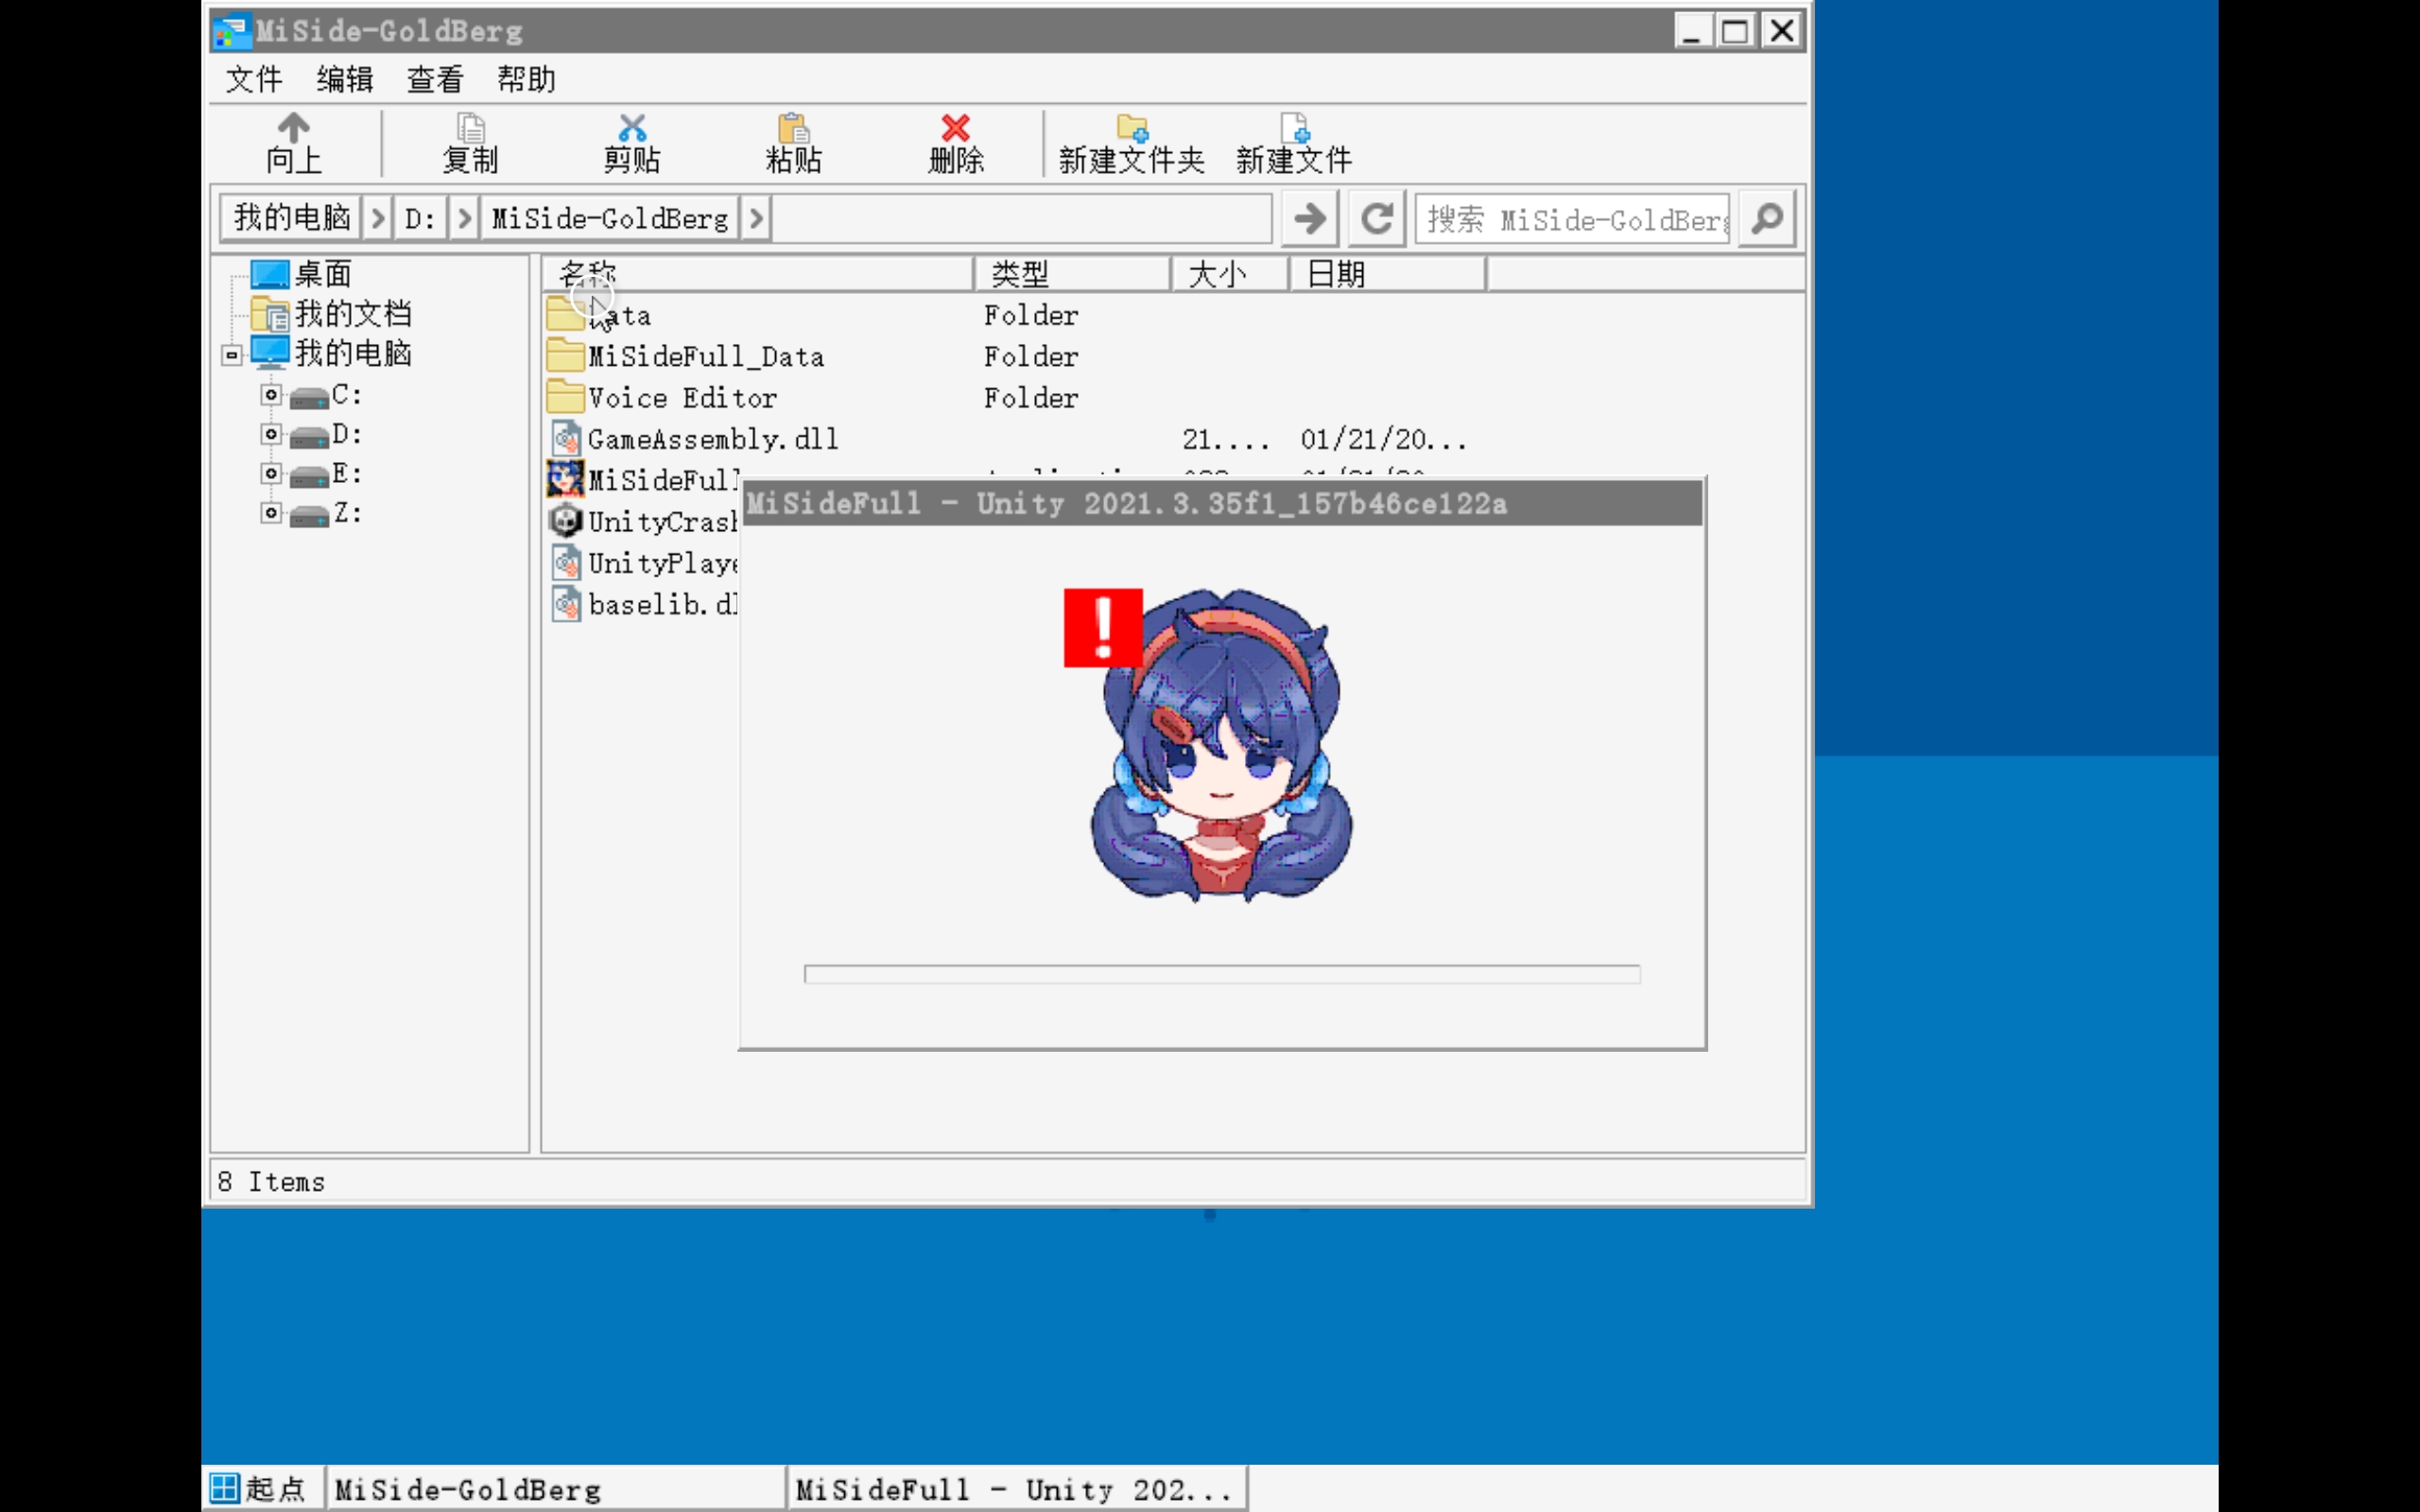The height and width of the screenshot is (1512, 2420).
Task: Open the 查看 menu
Action: pos(435,79)
